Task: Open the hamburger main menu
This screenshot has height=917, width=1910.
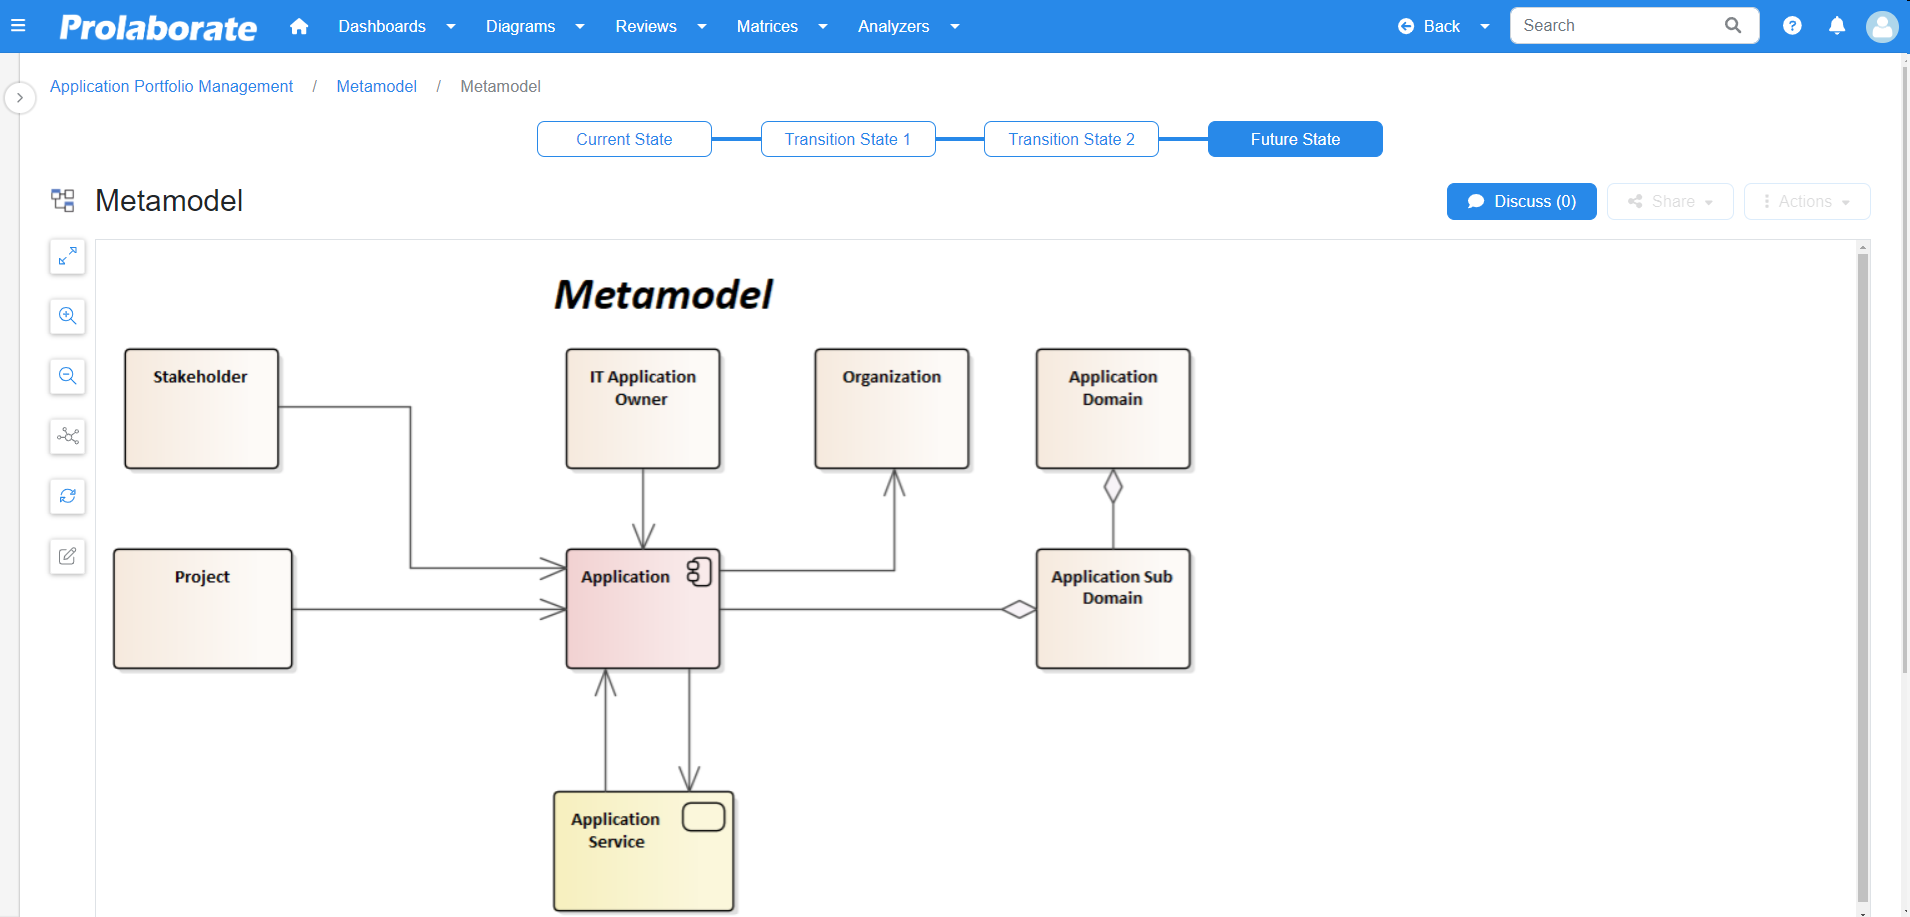Action: (18, 26)
